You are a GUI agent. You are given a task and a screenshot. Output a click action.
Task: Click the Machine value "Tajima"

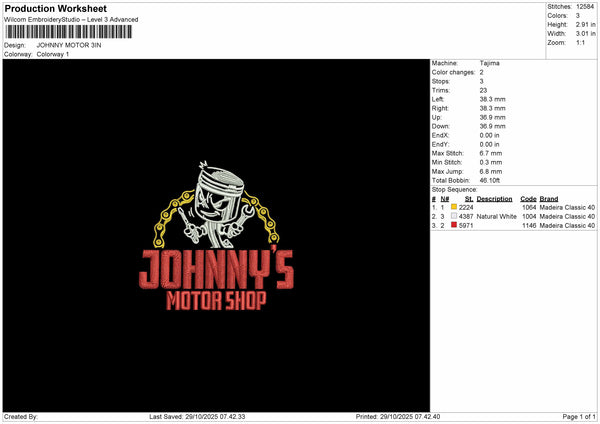click(489, 63)
